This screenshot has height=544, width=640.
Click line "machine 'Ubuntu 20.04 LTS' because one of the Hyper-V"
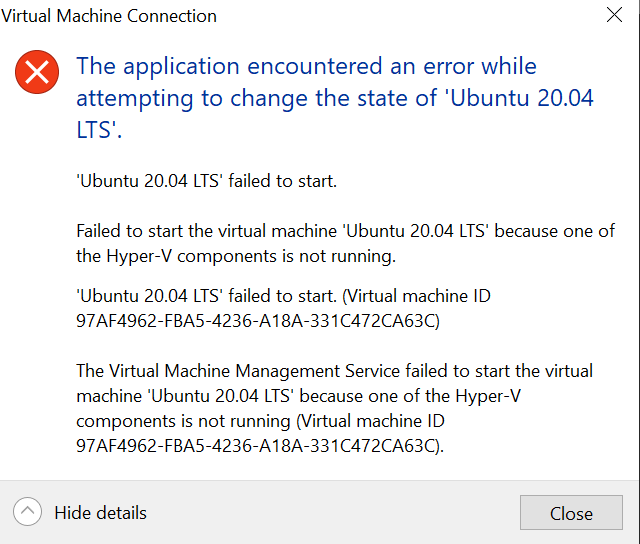tap(298, 396)
